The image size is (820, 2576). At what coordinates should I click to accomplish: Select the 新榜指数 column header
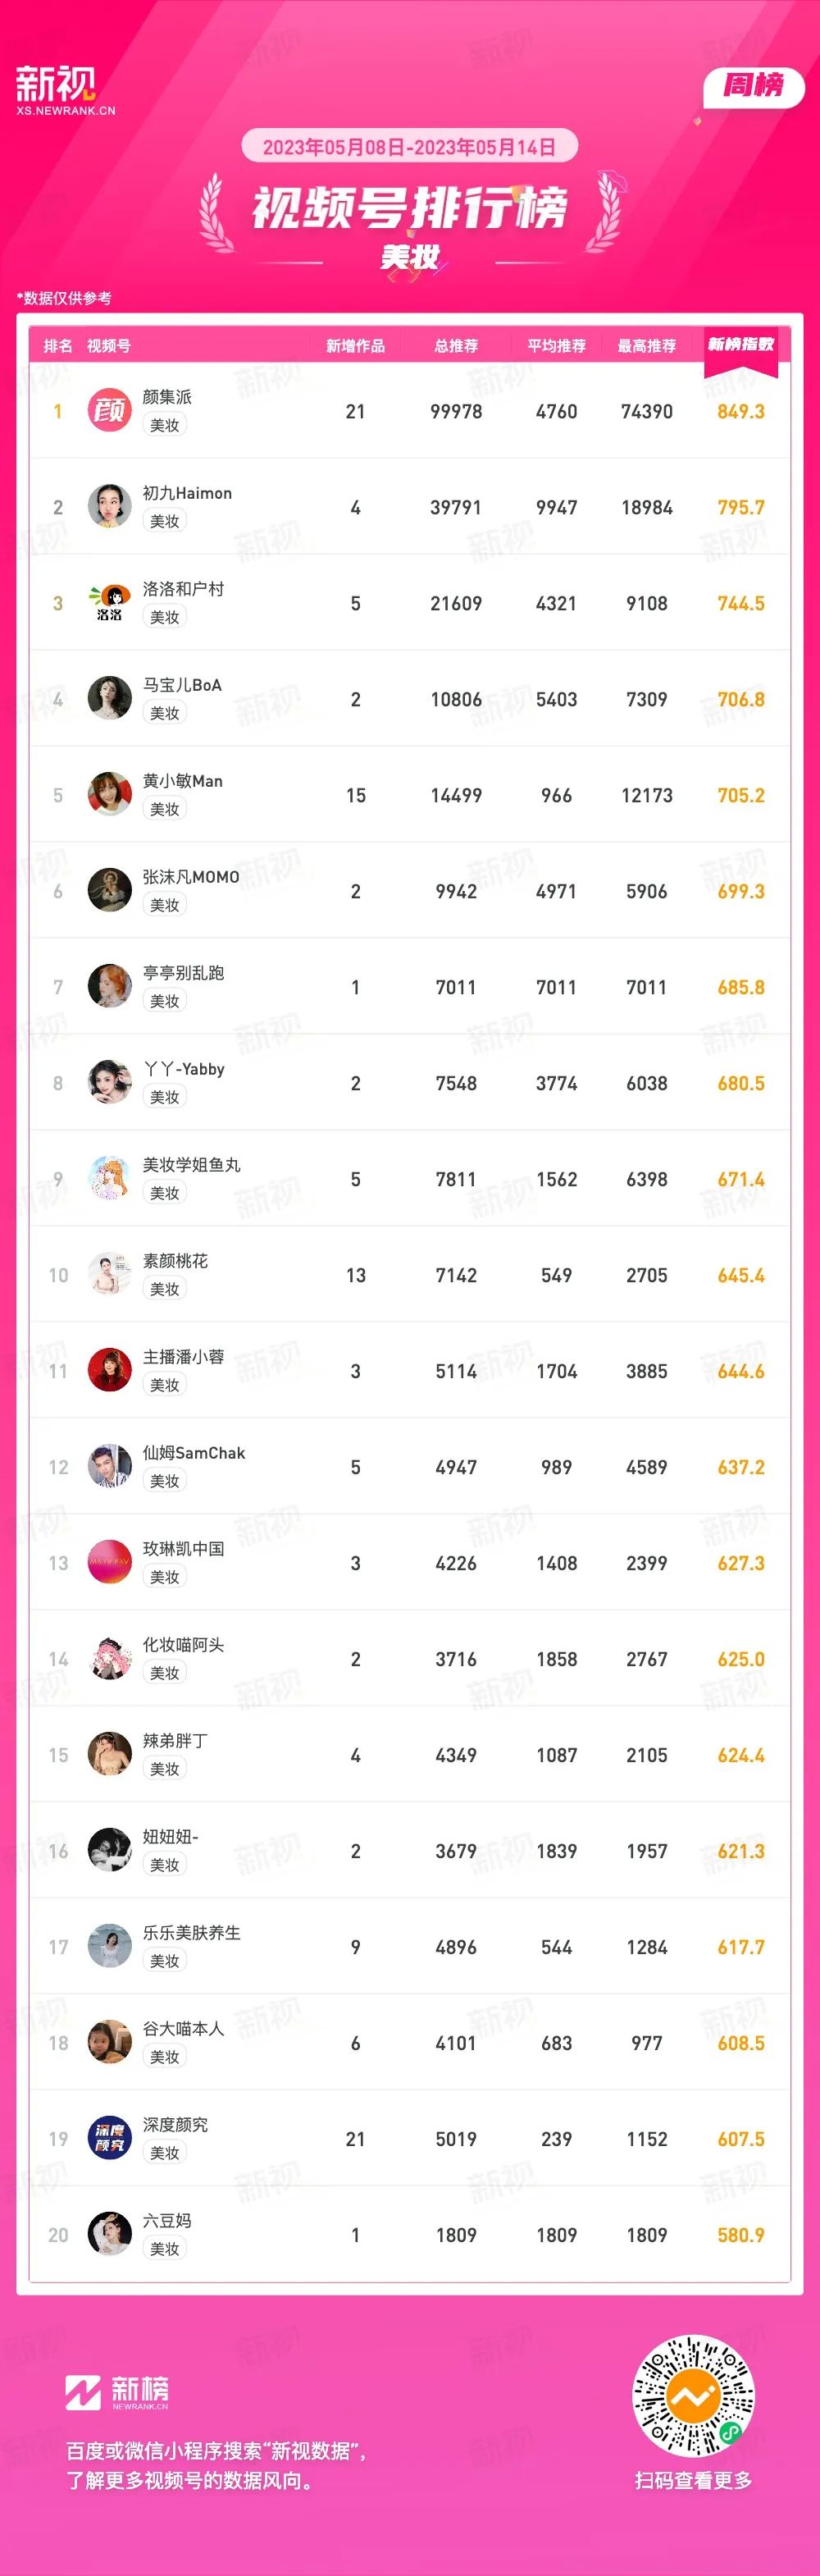[x=741, y=345]
